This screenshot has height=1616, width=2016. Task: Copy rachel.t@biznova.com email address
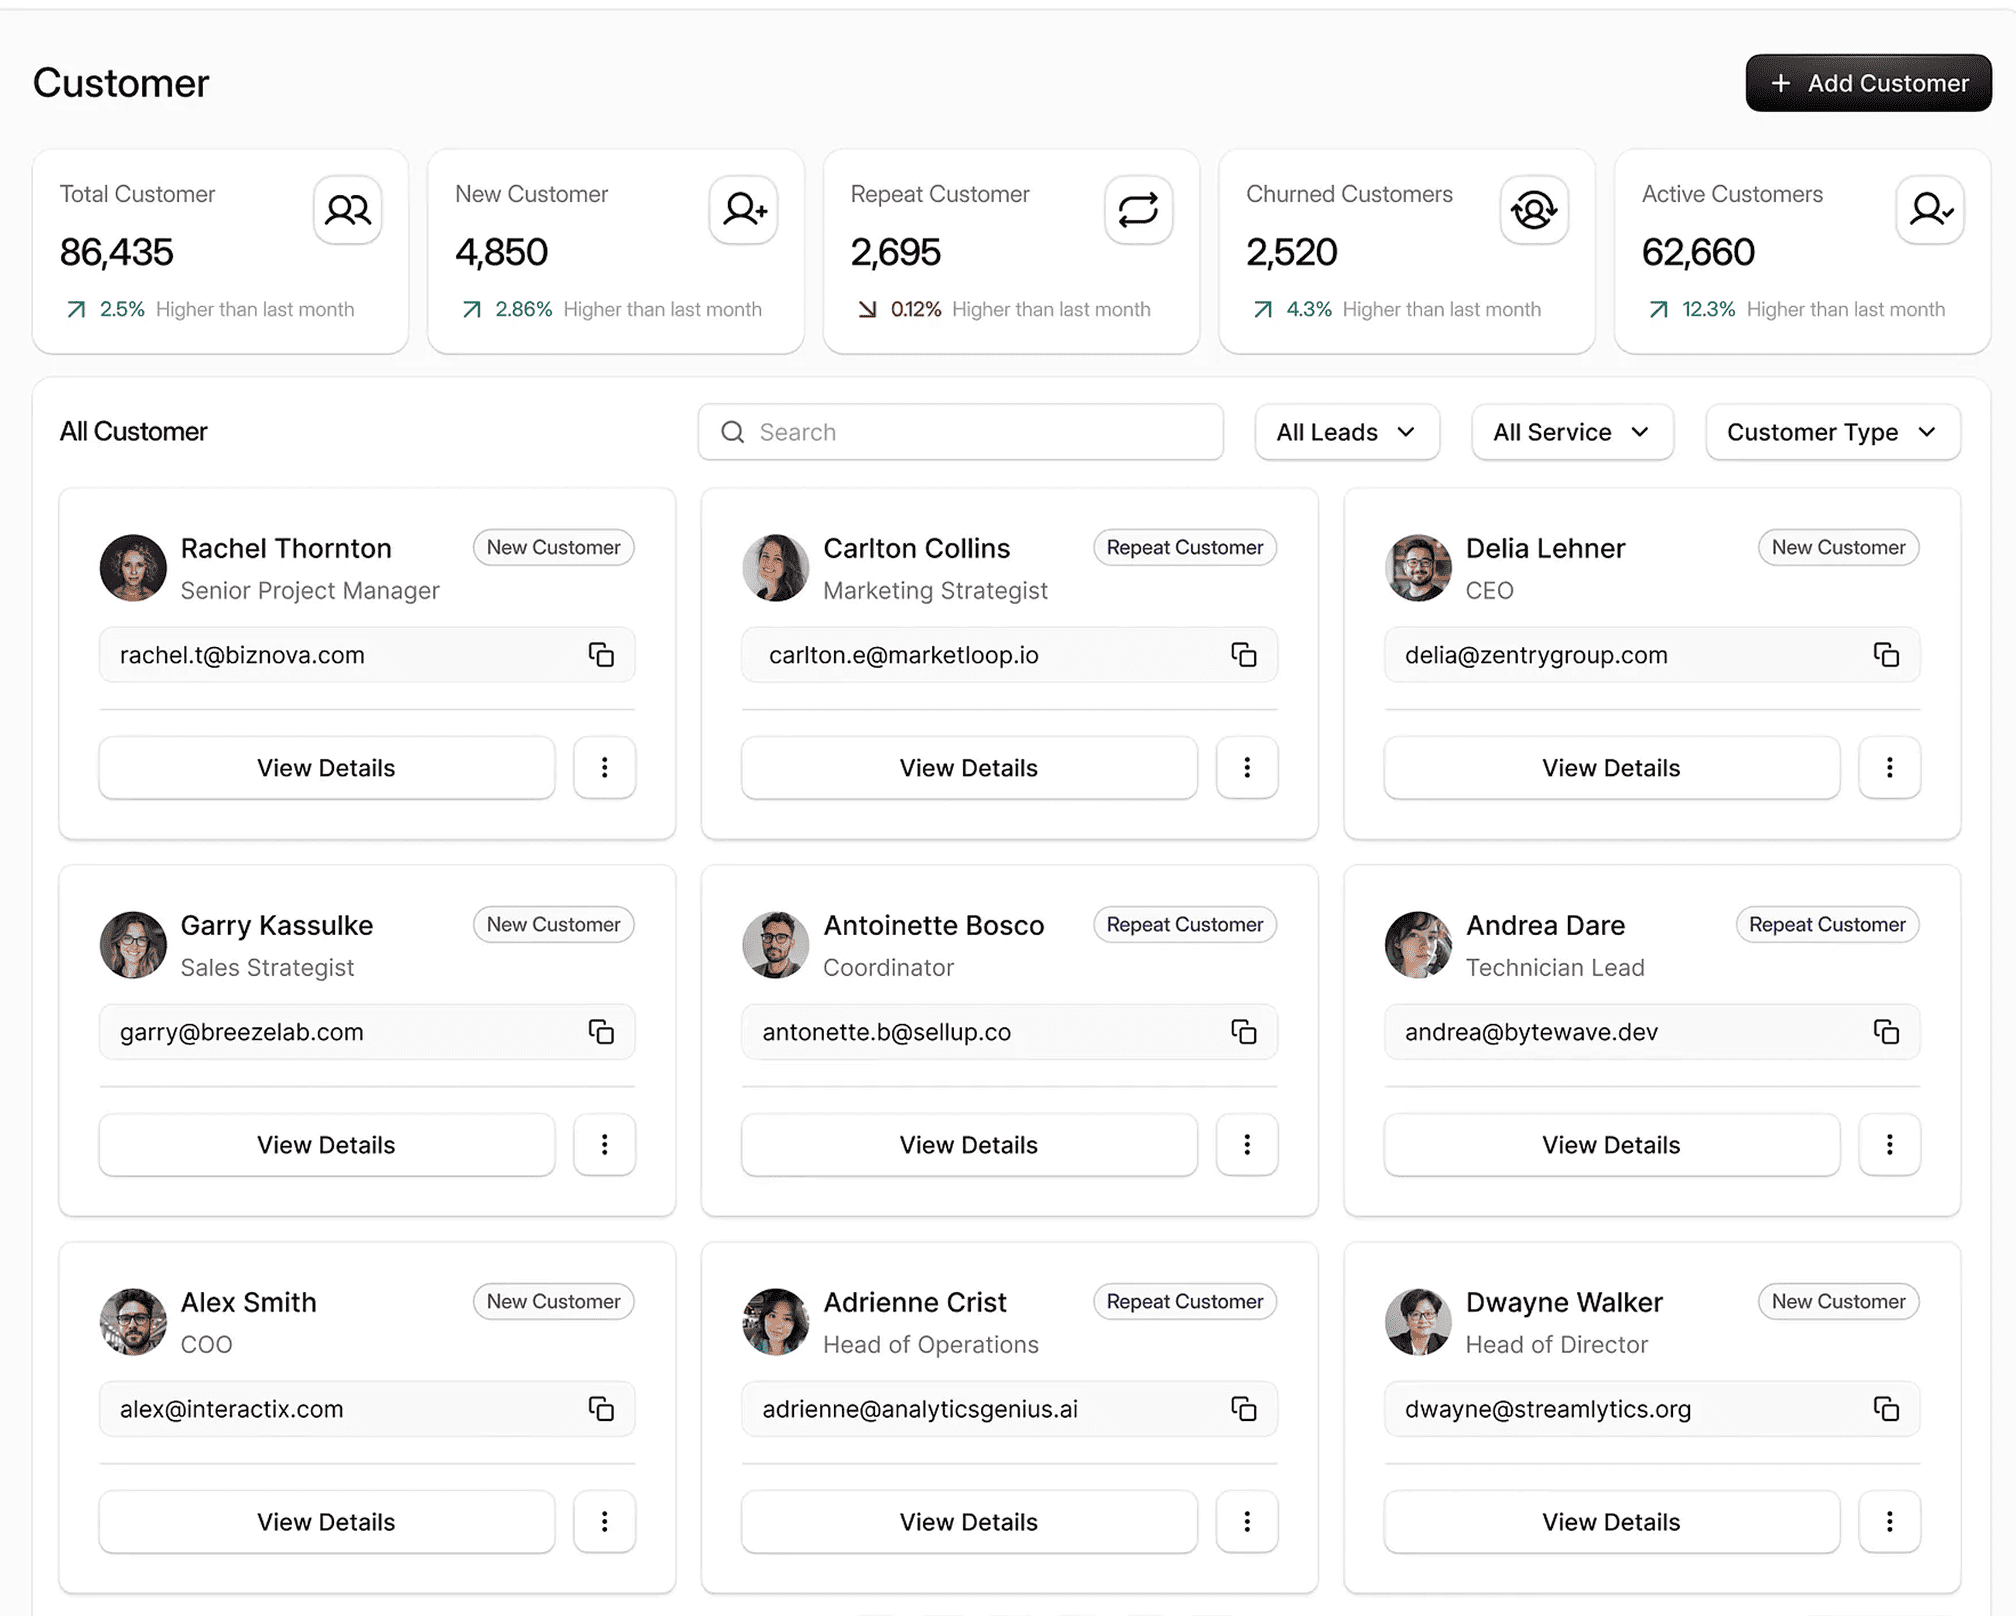pos(601,655)
